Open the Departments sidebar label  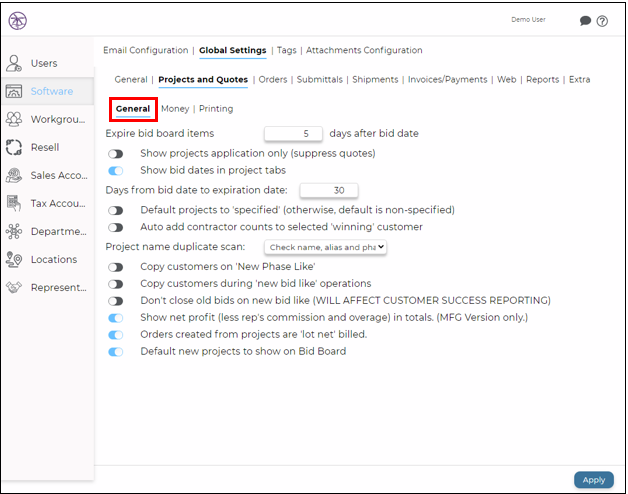tap(59, 232)
